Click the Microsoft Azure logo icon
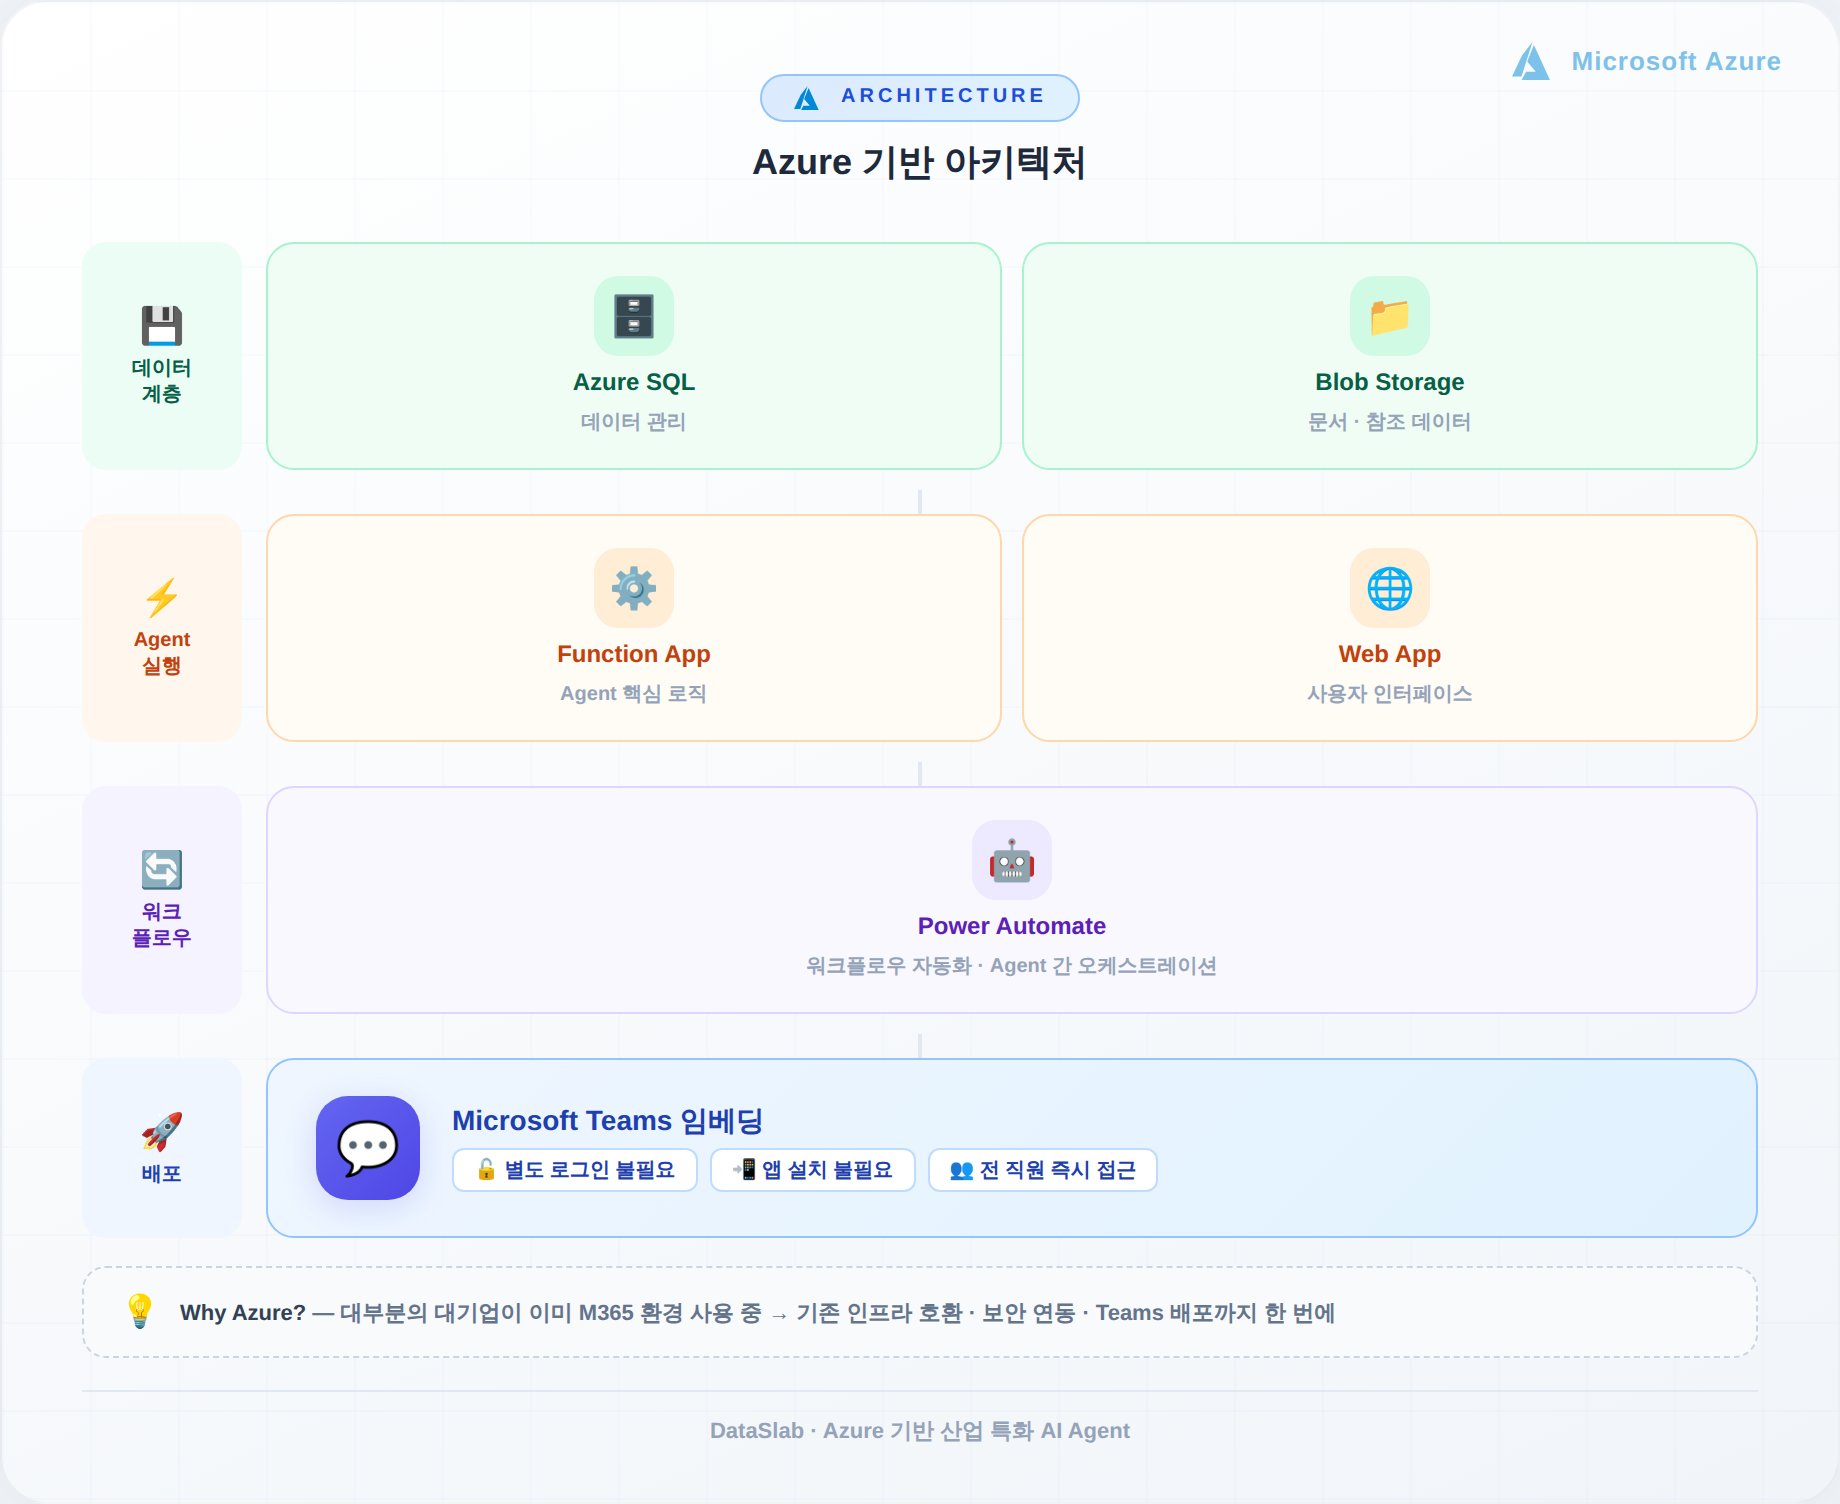Image resolution: width=1840 pixels, height=1504 pixels. tap(1531, 62)
